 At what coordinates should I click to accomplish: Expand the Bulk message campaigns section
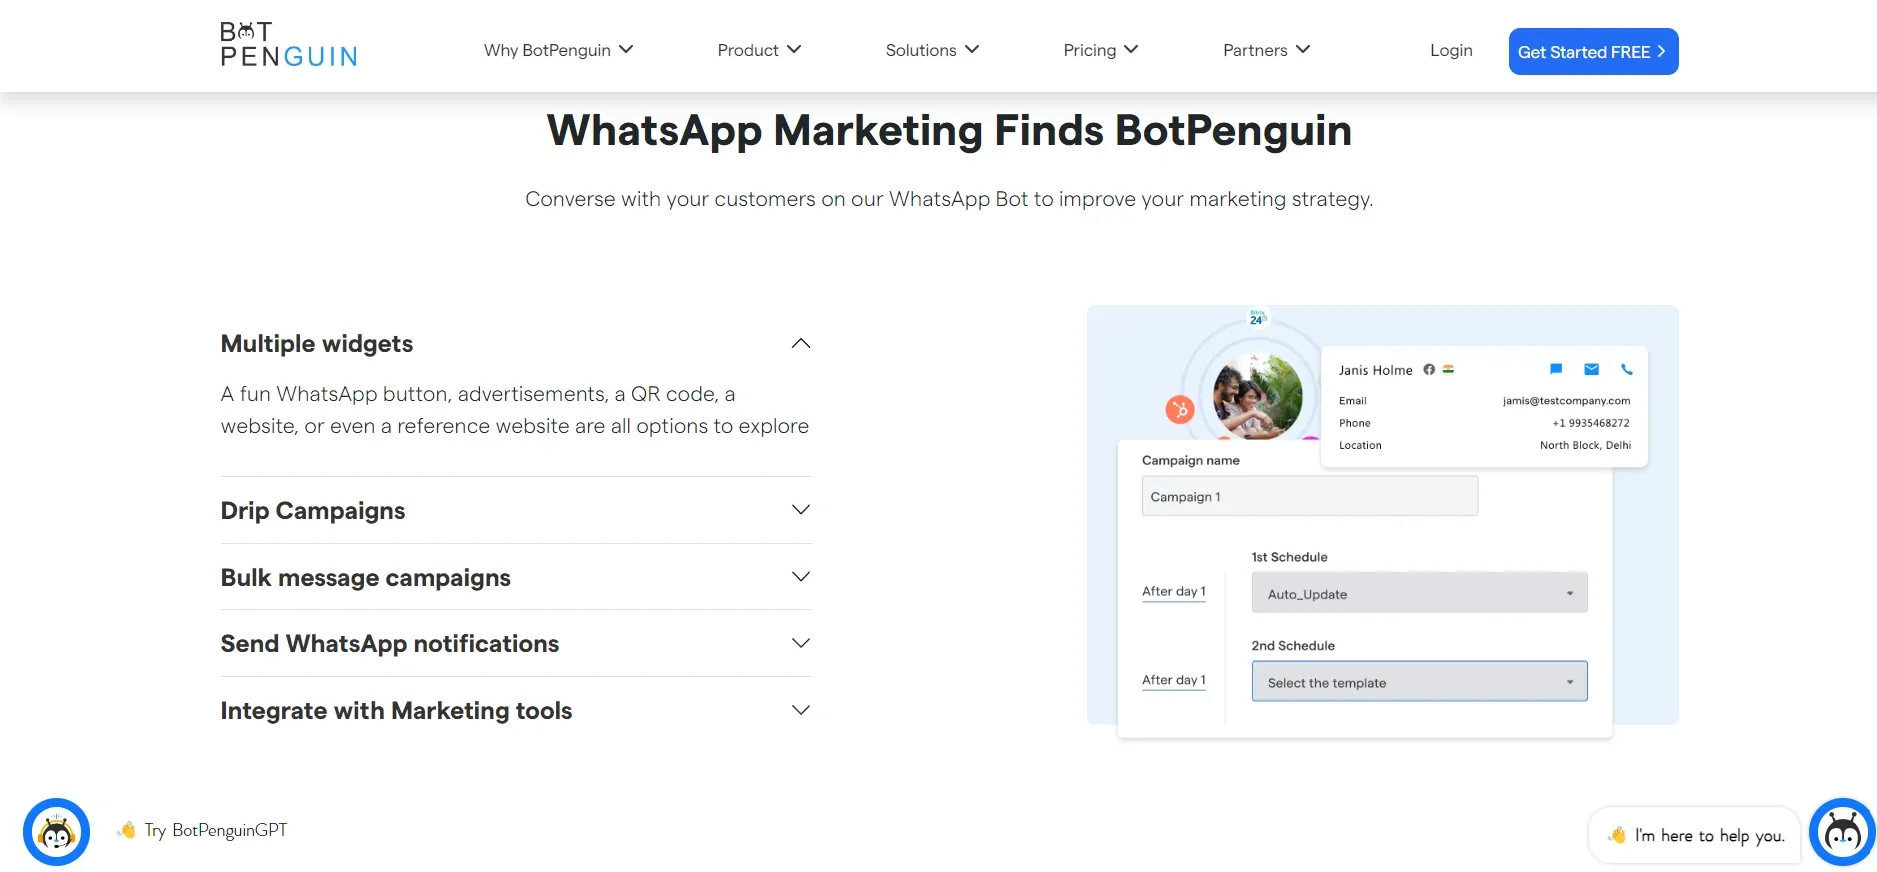click(516, 577)
